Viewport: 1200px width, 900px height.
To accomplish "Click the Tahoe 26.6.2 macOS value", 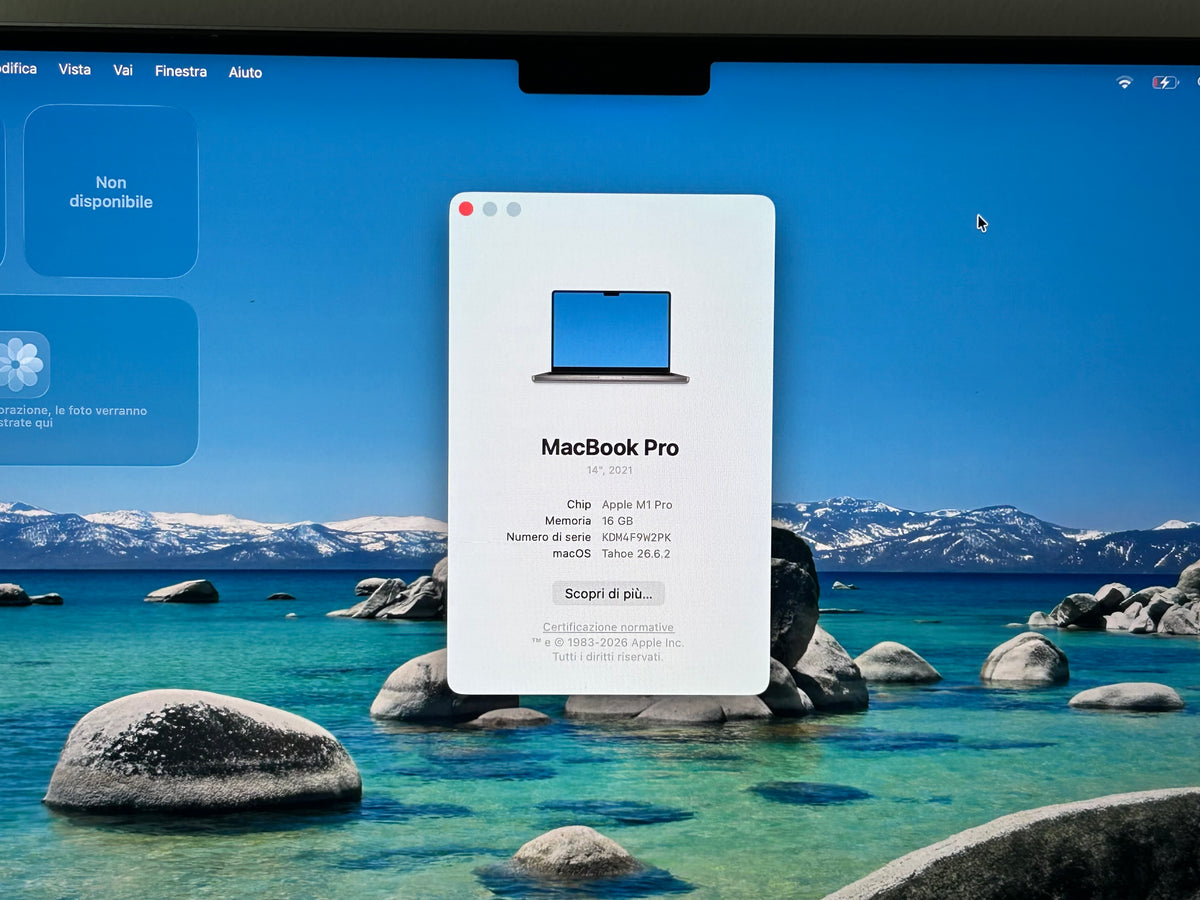I will coord(636,553).
